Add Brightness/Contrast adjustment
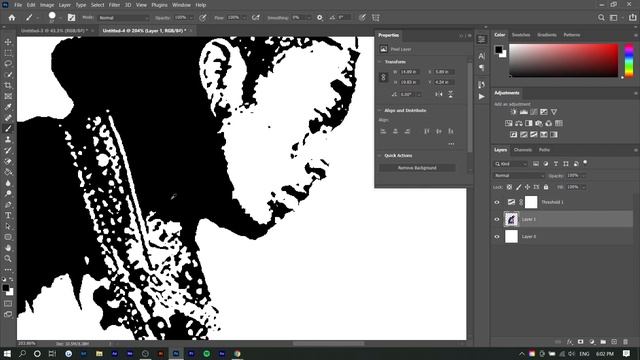The height and width of the screenshot is (360, 640). tap(513, 112)
